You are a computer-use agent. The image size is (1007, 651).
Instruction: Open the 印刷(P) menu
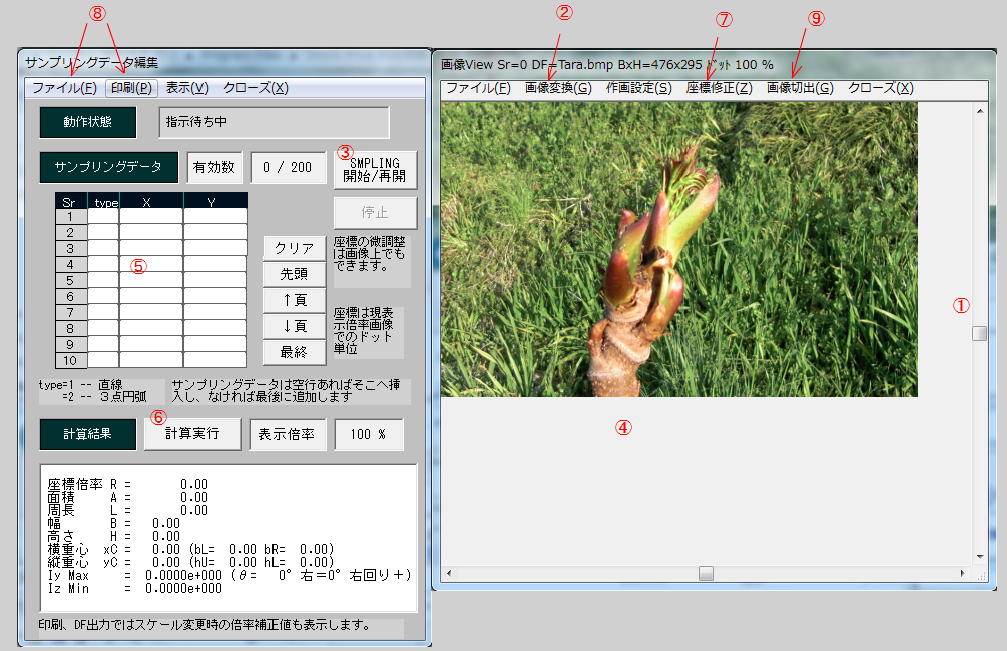(x=132, y=88)
